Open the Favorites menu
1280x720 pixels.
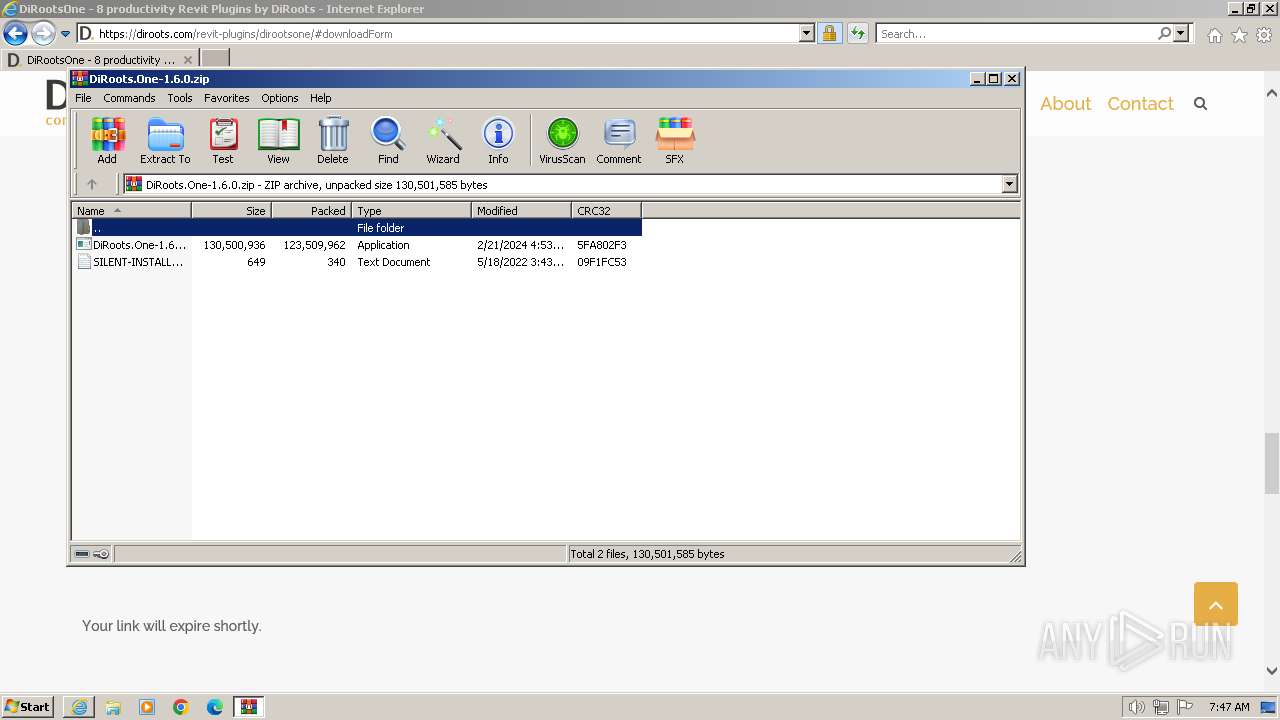(x=227, y=98)
